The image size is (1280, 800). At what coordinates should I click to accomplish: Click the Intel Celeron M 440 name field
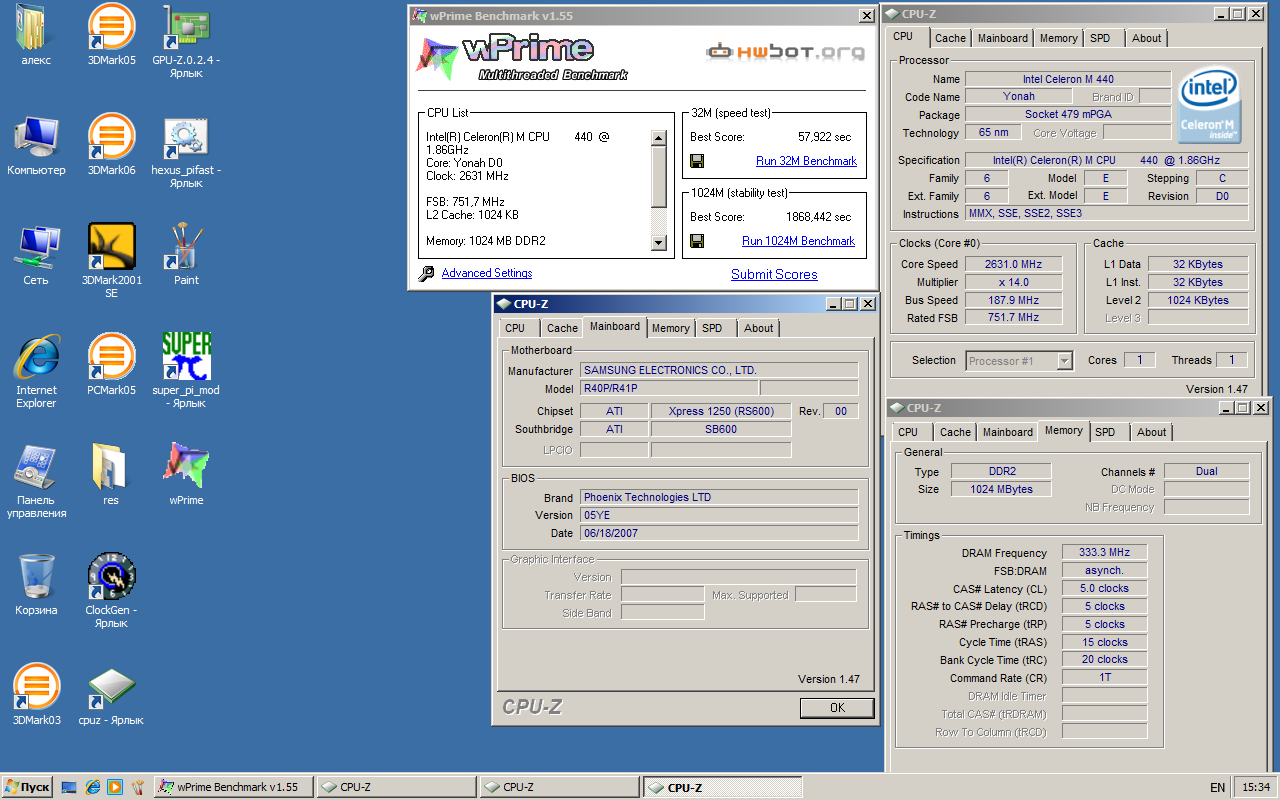tap(1068, 79)
